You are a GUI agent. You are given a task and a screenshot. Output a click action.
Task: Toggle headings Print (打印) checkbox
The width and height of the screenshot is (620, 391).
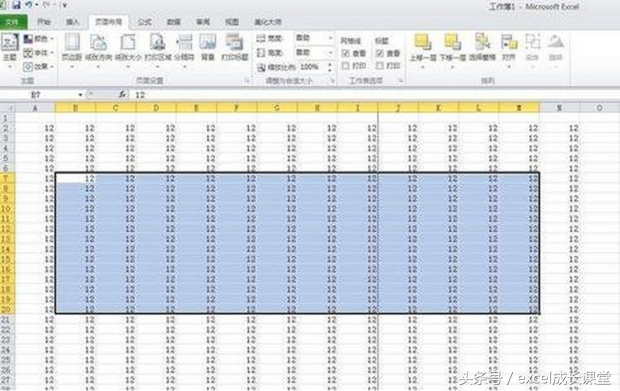coord(380,66)
